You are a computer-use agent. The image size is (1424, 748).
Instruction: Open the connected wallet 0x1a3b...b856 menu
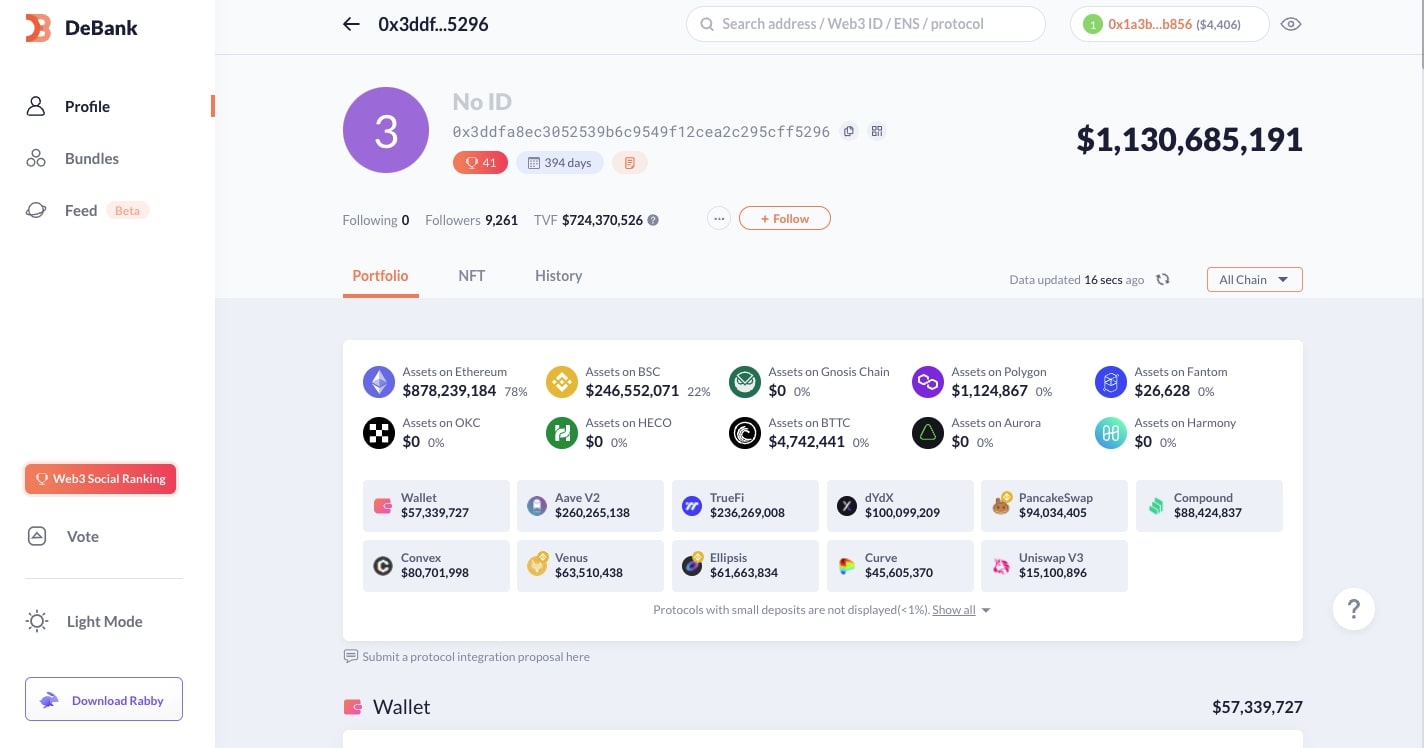(1169, 24)
